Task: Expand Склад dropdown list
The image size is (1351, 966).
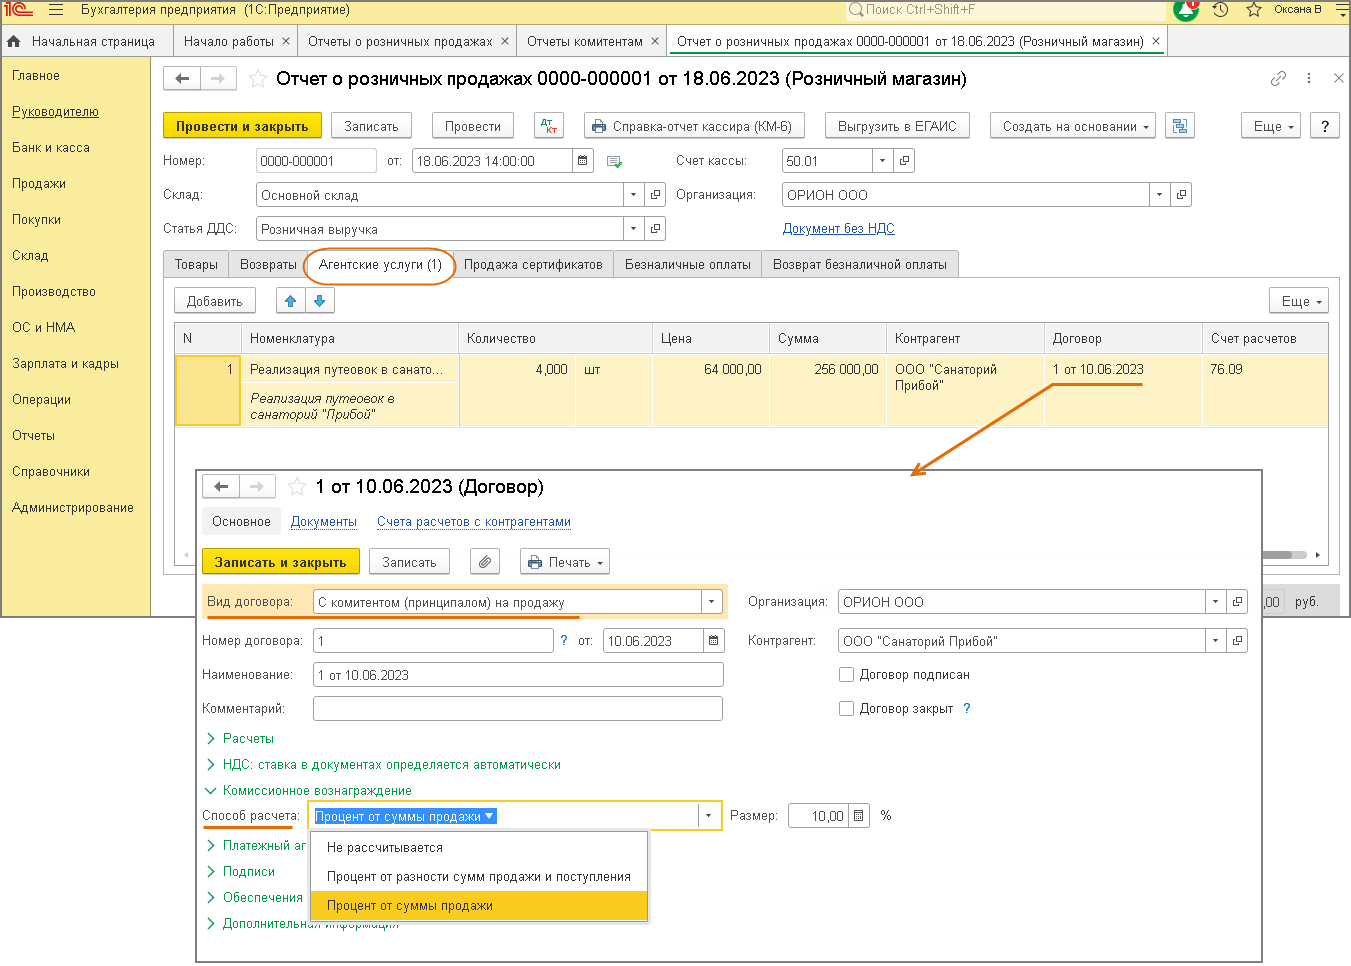Action: (634, 195)
